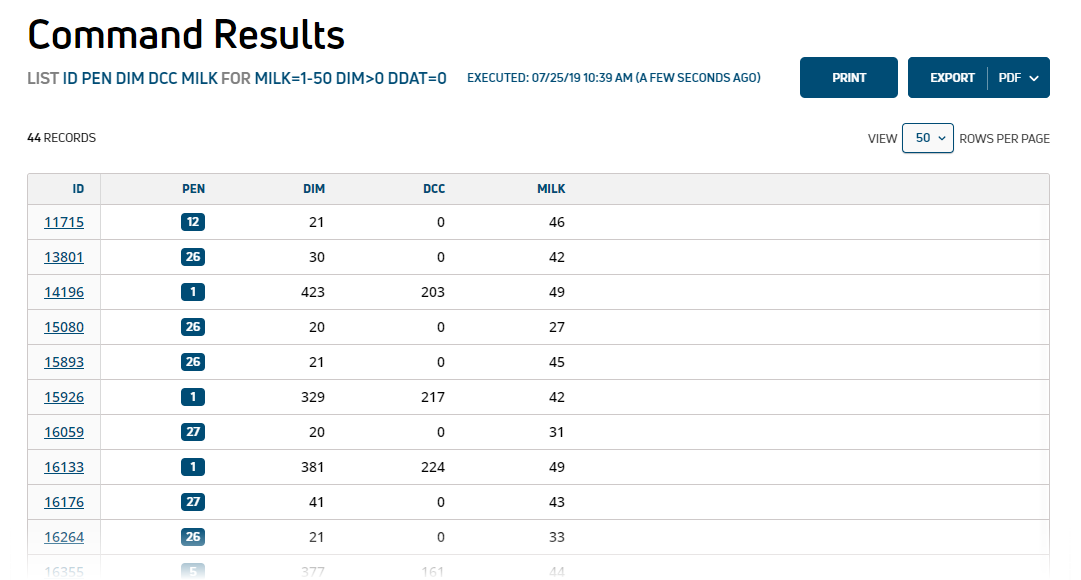This screenshot has width=1081, height=580.
Task: Expand the rows per page selector showing 50
Action: click(x=927, y=138)
